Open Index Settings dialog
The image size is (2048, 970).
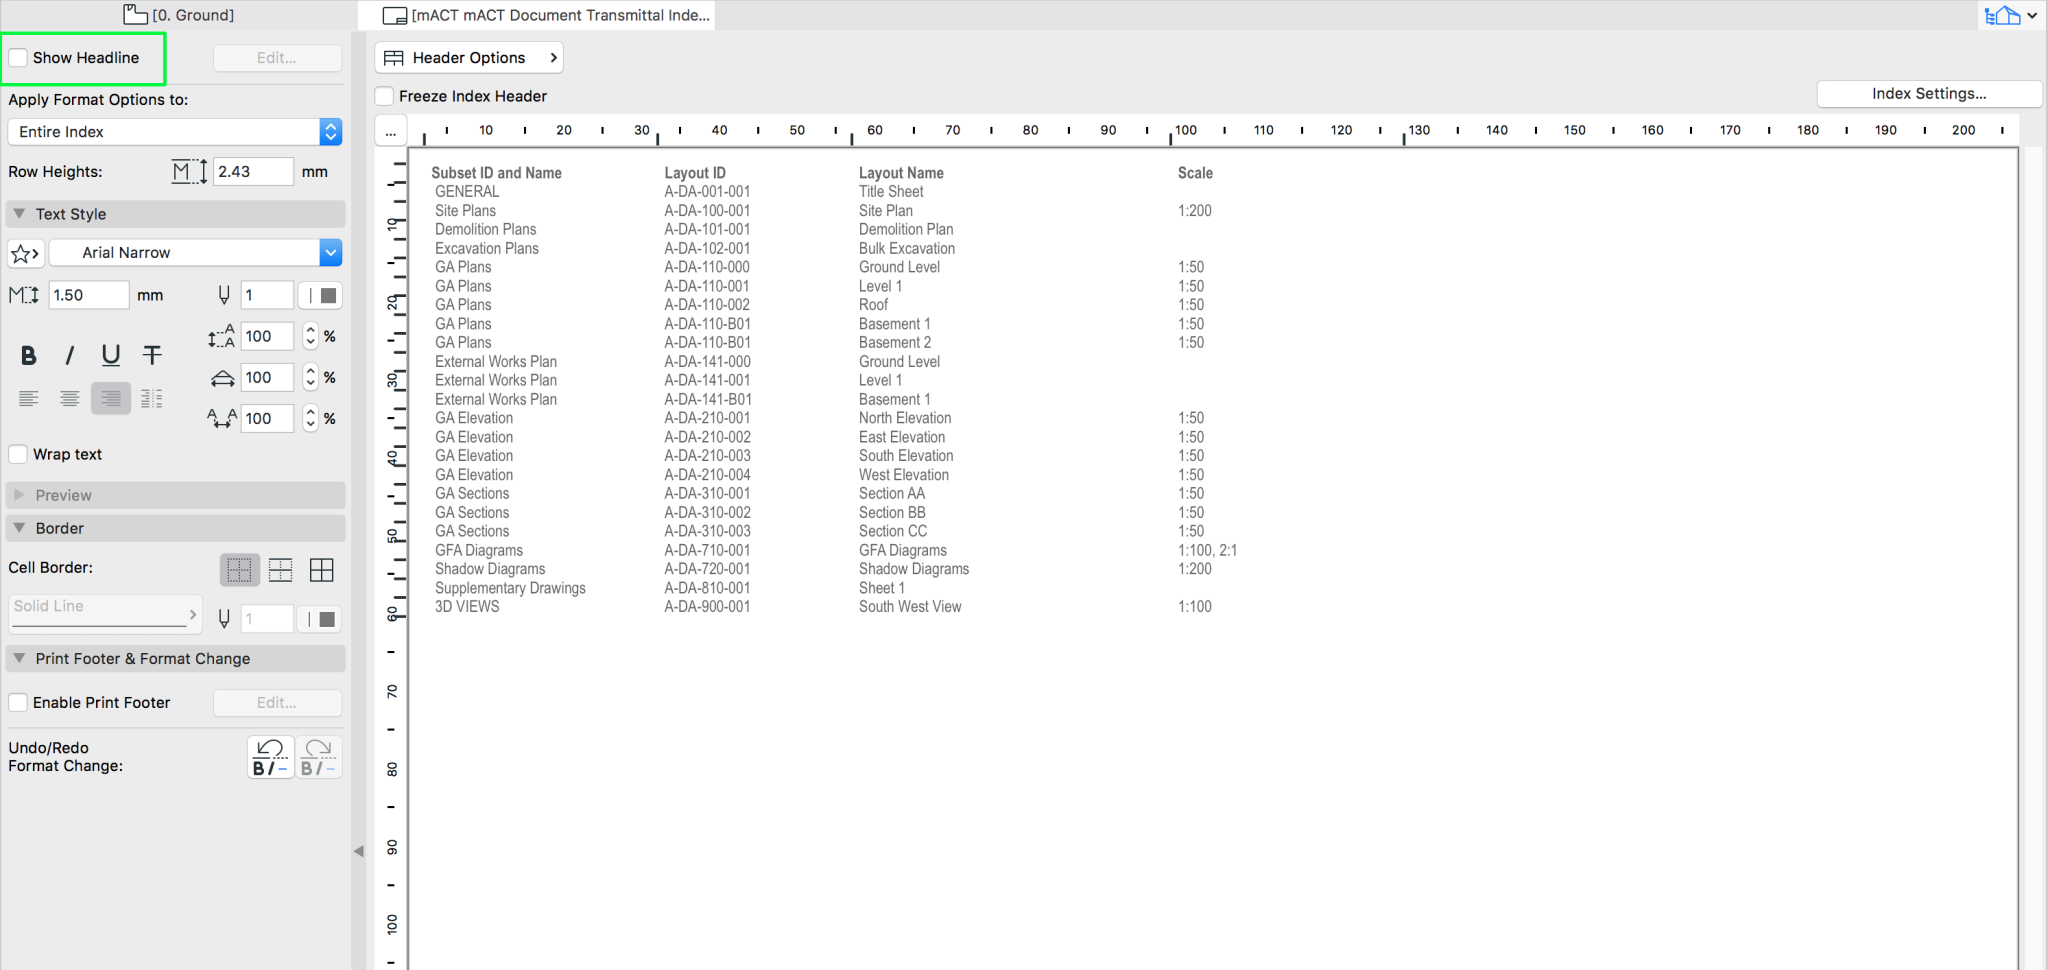tap(1928, 94)
